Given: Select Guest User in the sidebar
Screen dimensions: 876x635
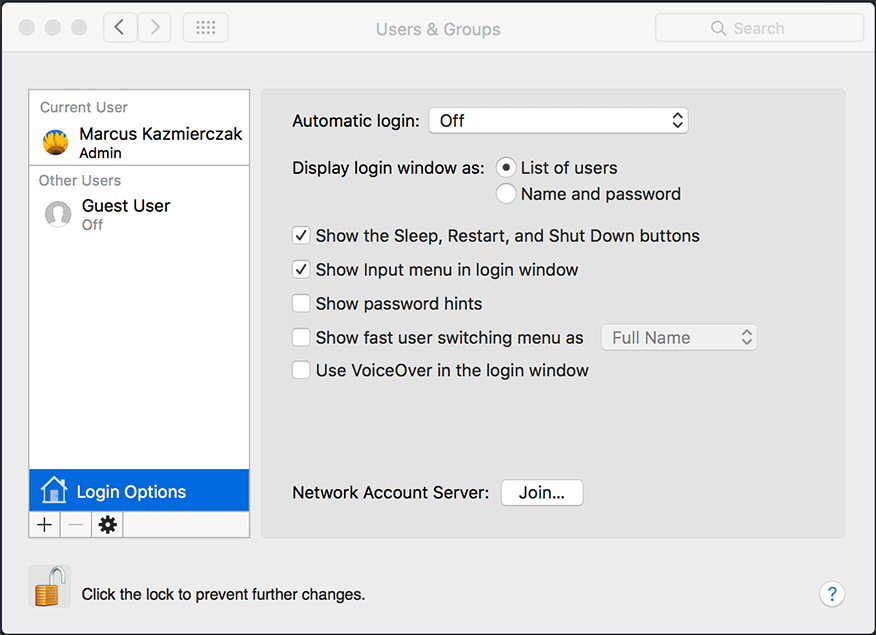Looking at the screenshot, I should click(x=139, y=214).
